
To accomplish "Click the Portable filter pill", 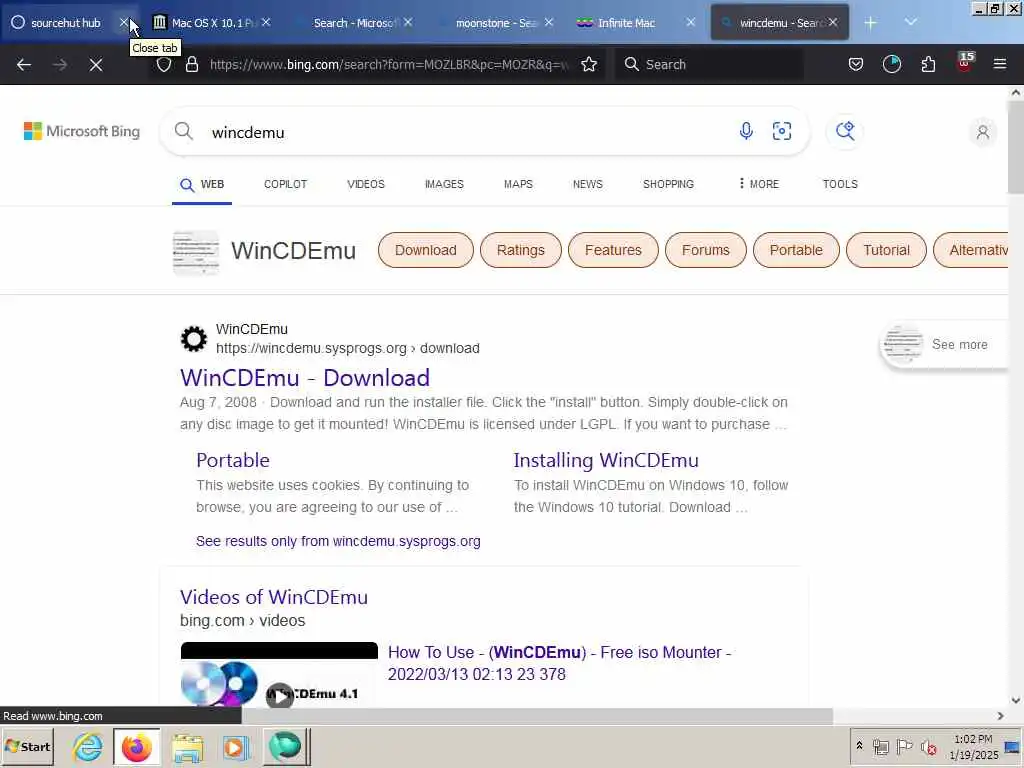I will (x=796, y=250).
